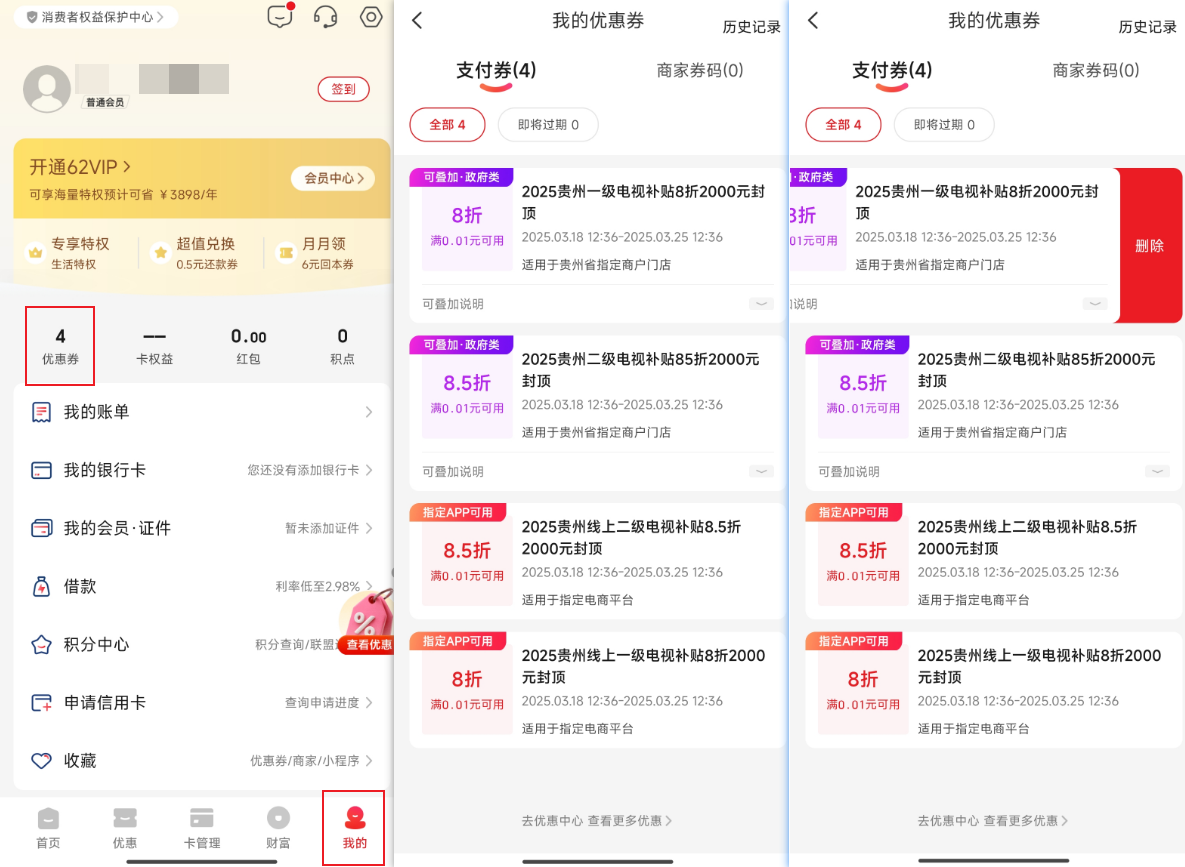1185x867 pixels.
Task: Open 您还没有添加银行卡 chevron
Action: 369,470
